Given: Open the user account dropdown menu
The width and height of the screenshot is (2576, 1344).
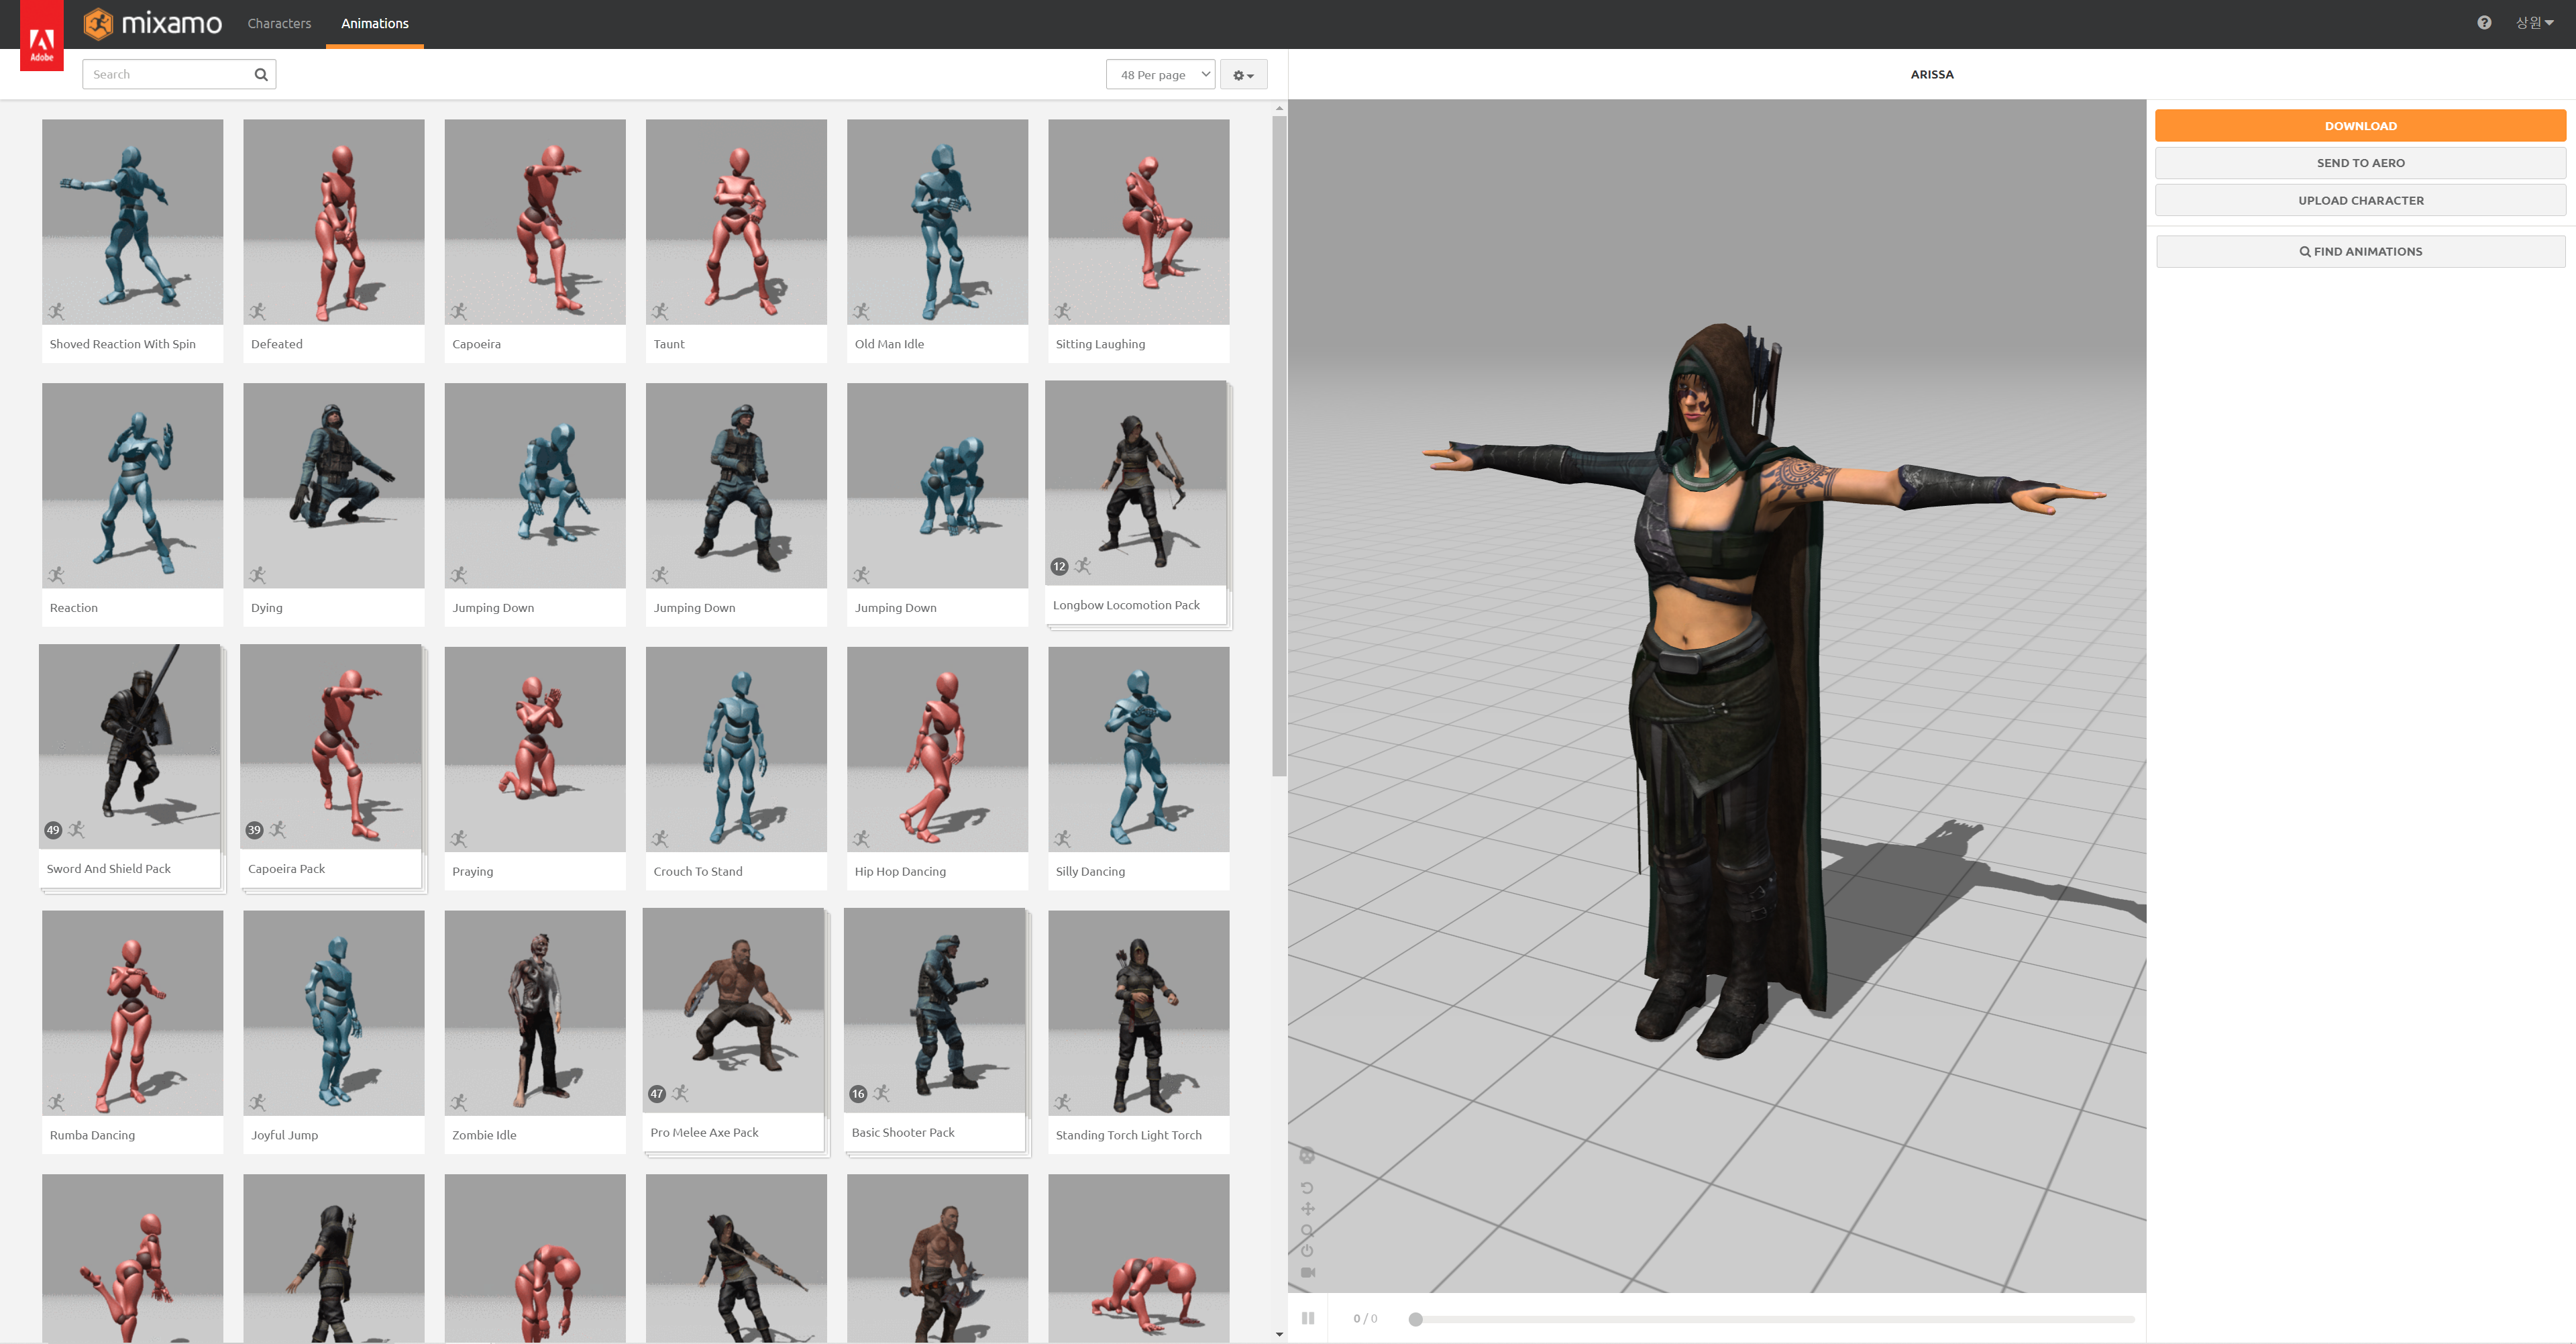Looking at the screenshot, I should (2534, 22).
